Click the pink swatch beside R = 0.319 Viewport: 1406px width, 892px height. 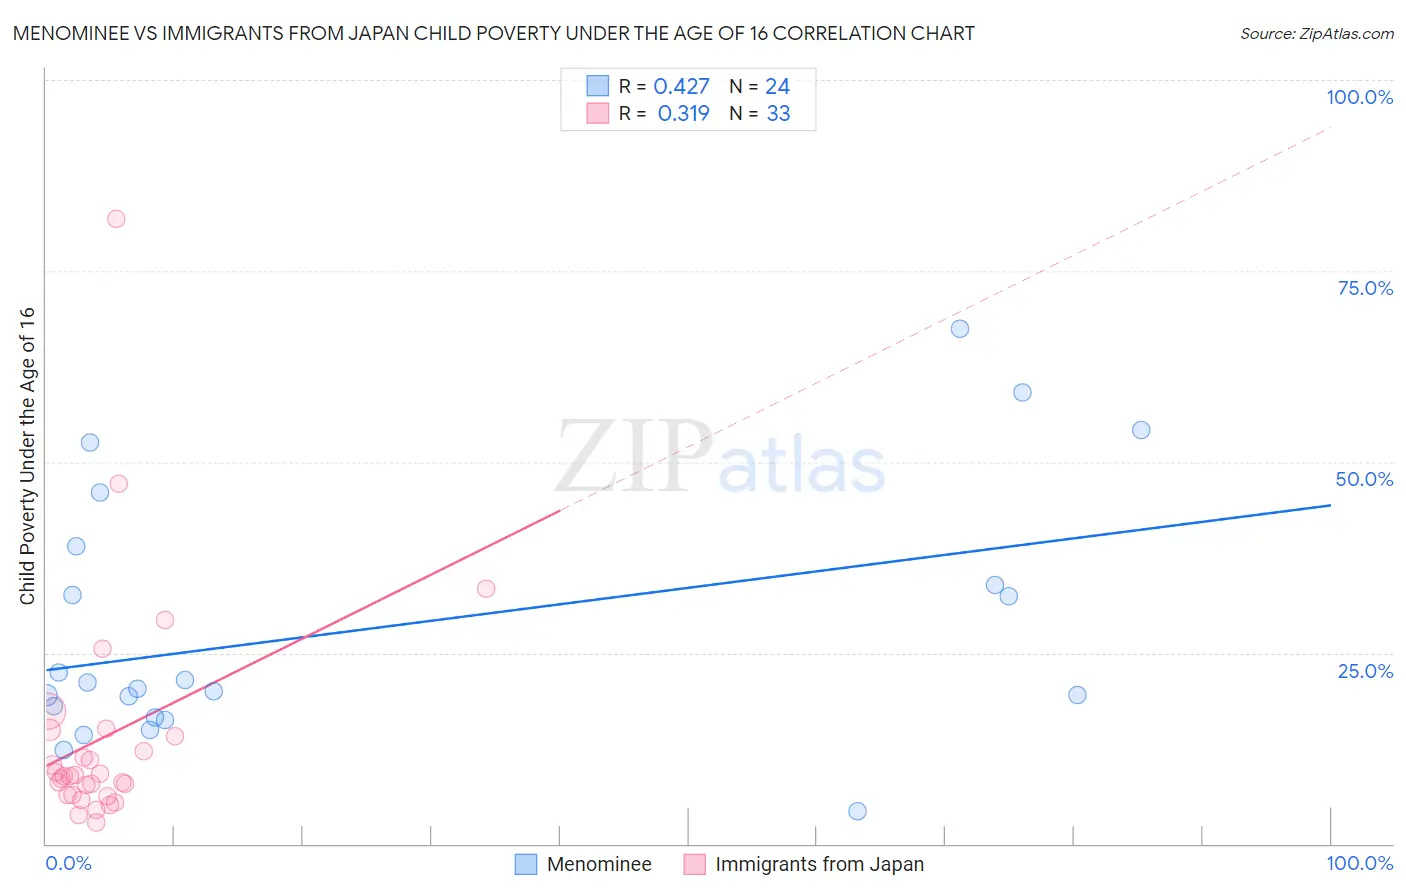598,113
